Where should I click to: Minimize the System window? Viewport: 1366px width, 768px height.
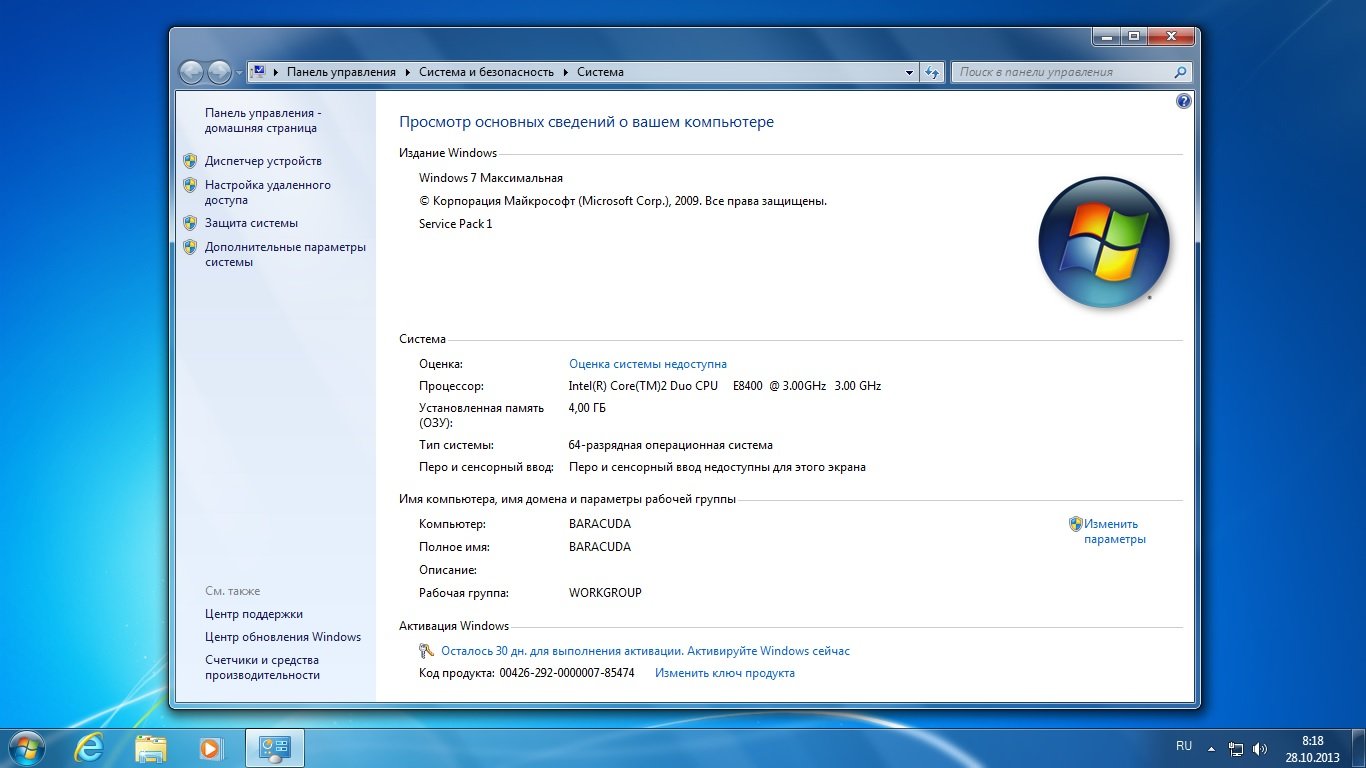click(x=1106, y=36)
